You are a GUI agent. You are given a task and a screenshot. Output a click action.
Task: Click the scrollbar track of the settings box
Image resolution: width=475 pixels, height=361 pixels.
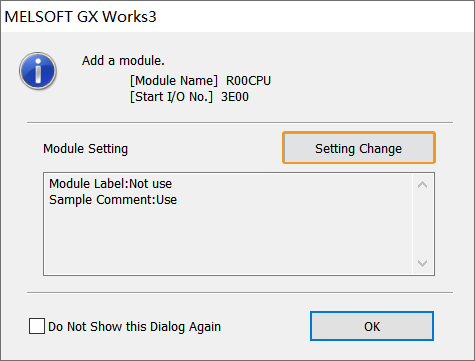tap(423, 224)
